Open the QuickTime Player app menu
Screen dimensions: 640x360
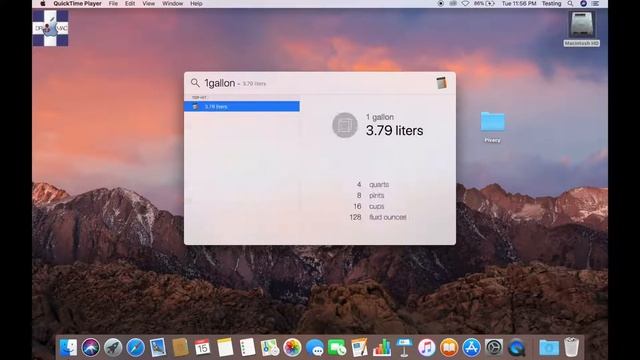pyautogui.click(x=77, y=4)
